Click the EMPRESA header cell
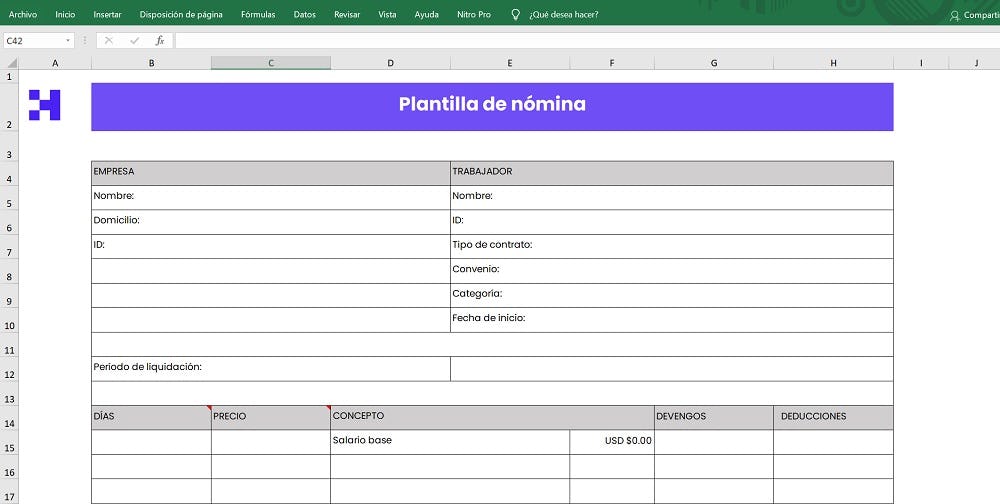Viewport: 1000px width, 504px height. (271, 173)
